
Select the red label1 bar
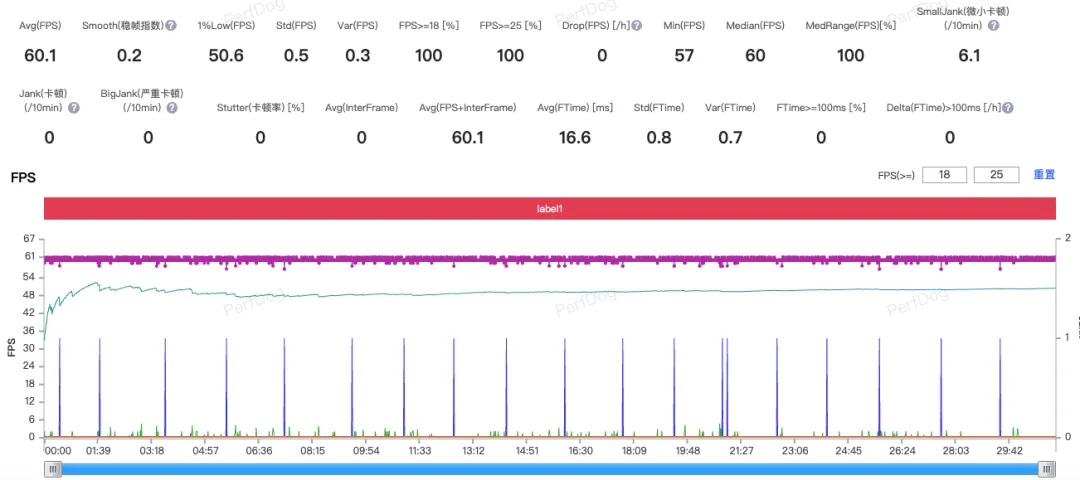(550, 208)
